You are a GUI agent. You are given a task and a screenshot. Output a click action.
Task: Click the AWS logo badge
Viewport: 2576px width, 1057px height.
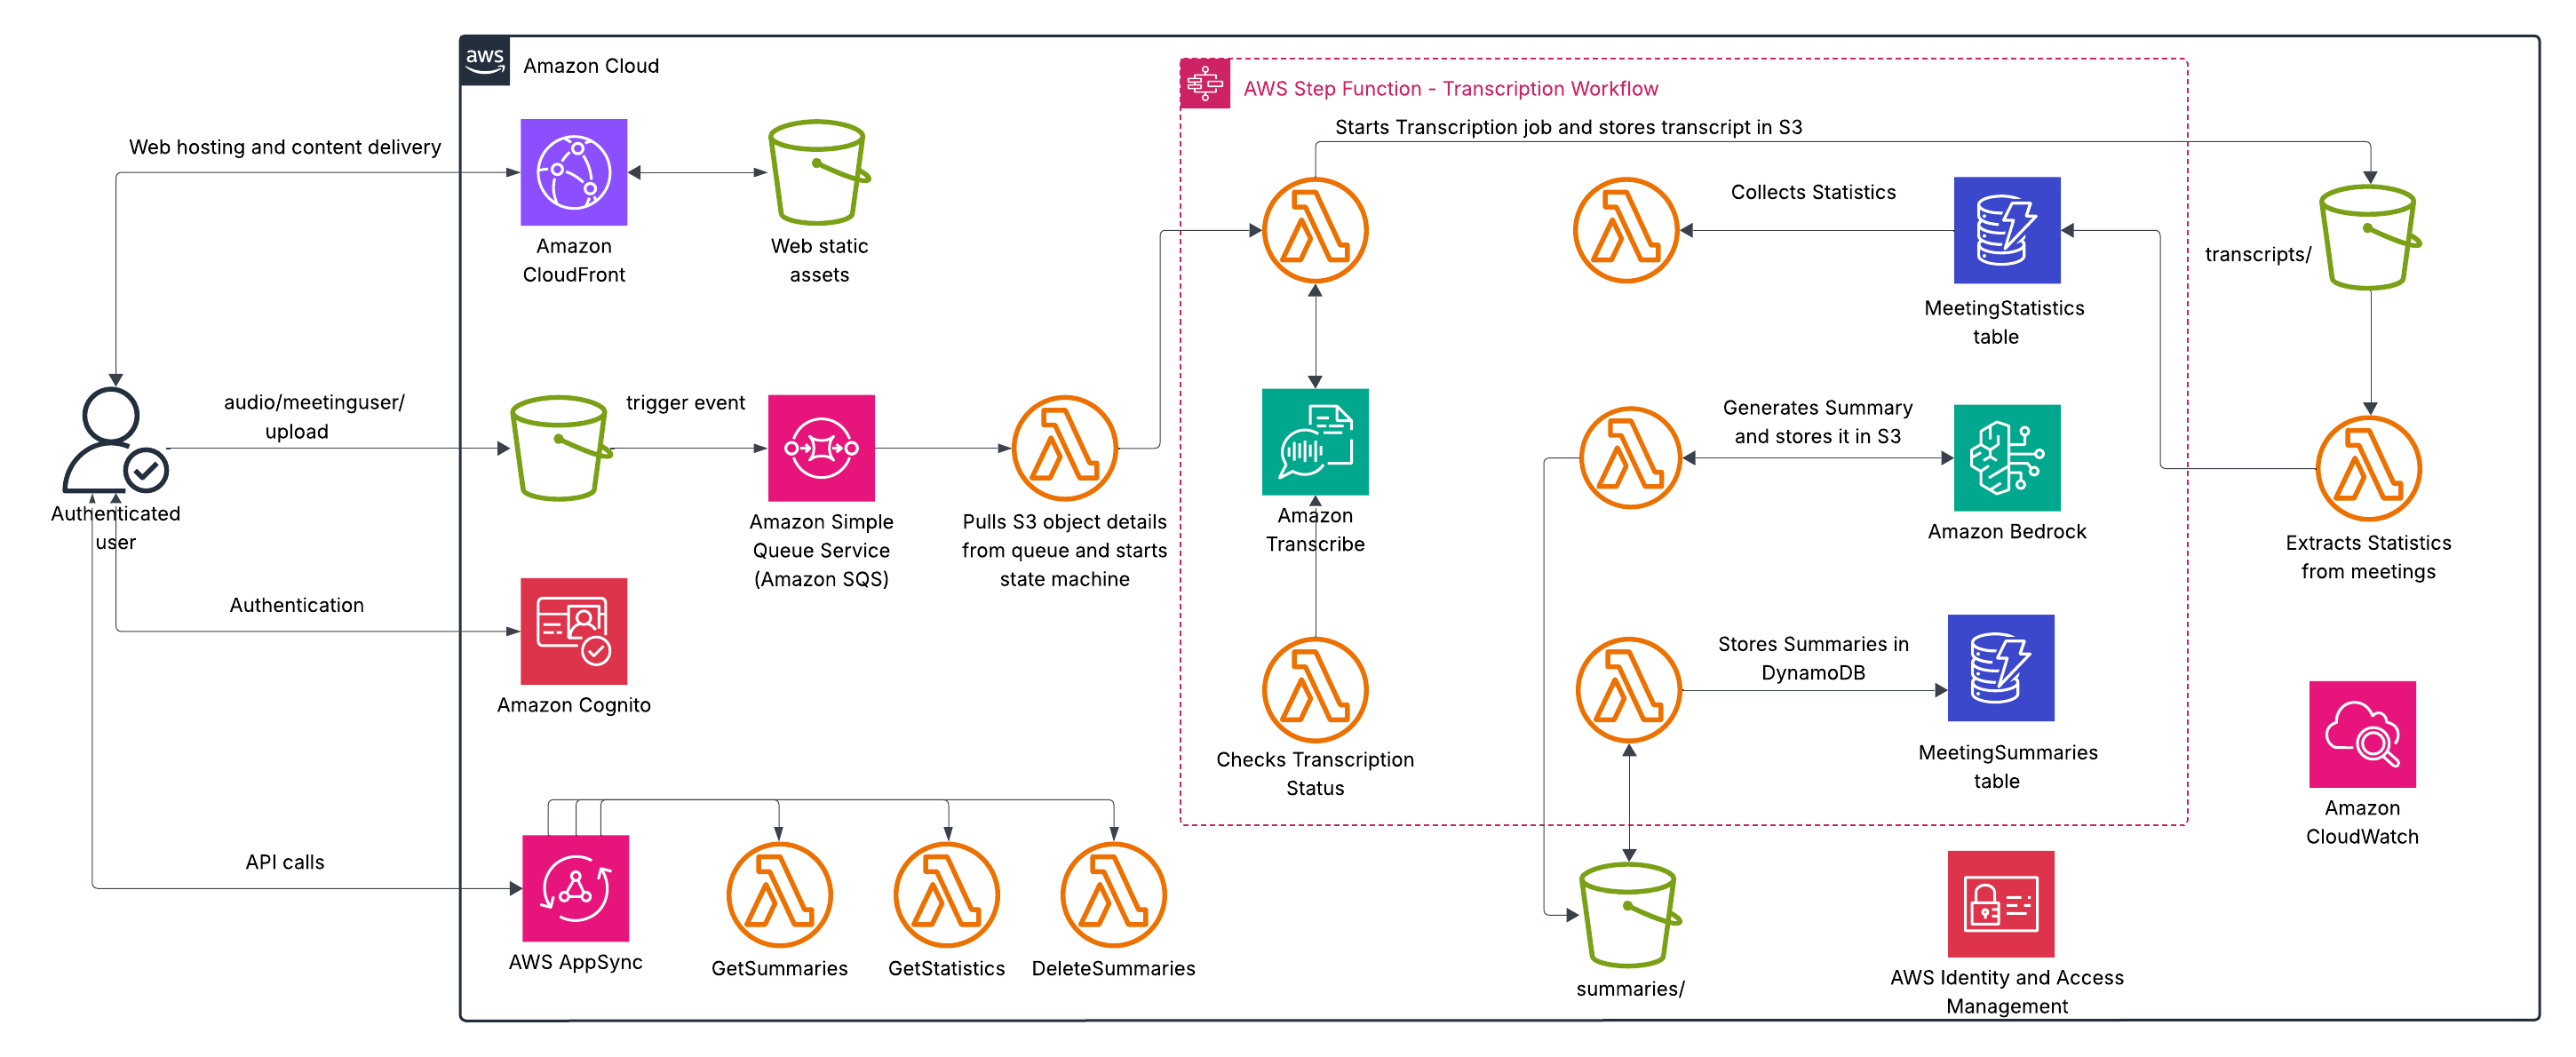485,61
